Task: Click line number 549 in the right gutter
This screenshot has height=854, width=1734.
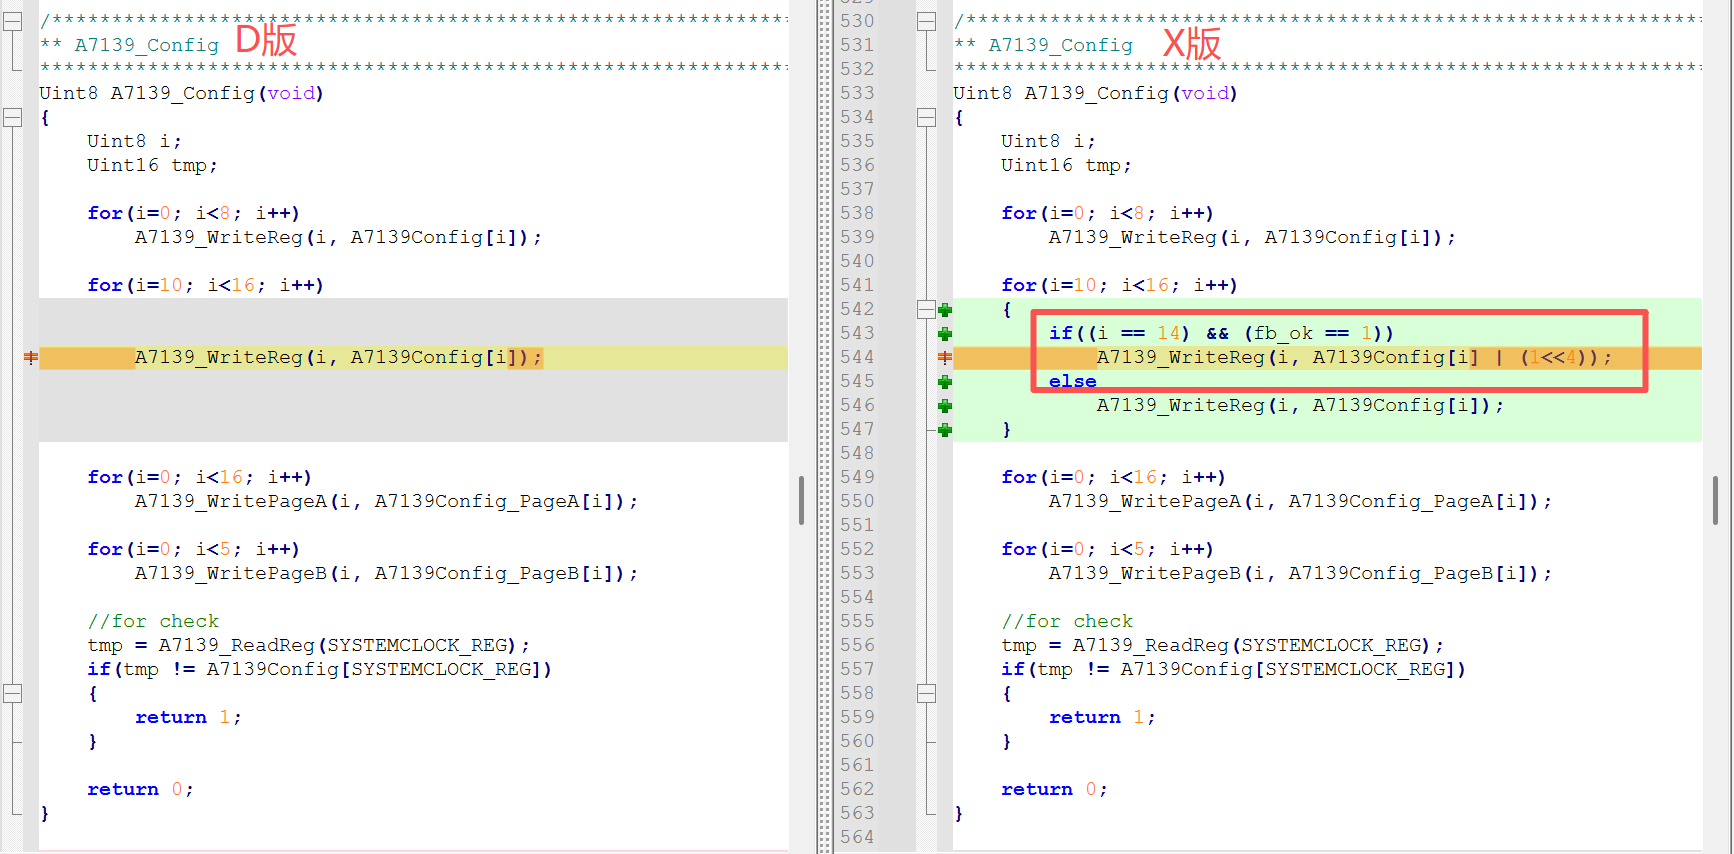Action: tap(857, 478)
